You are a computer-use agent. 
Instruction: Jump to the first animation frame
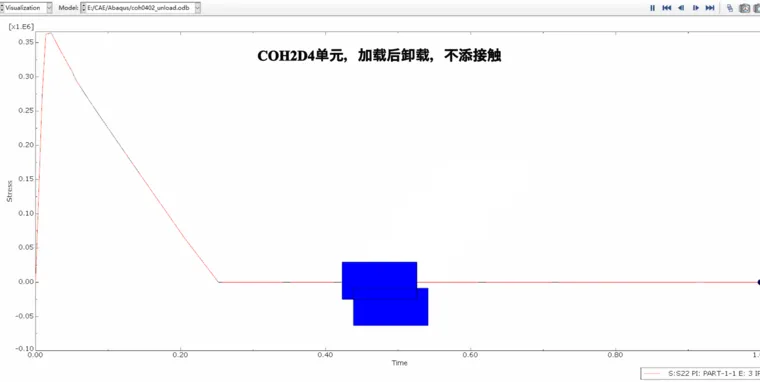[x=667, y=8]
